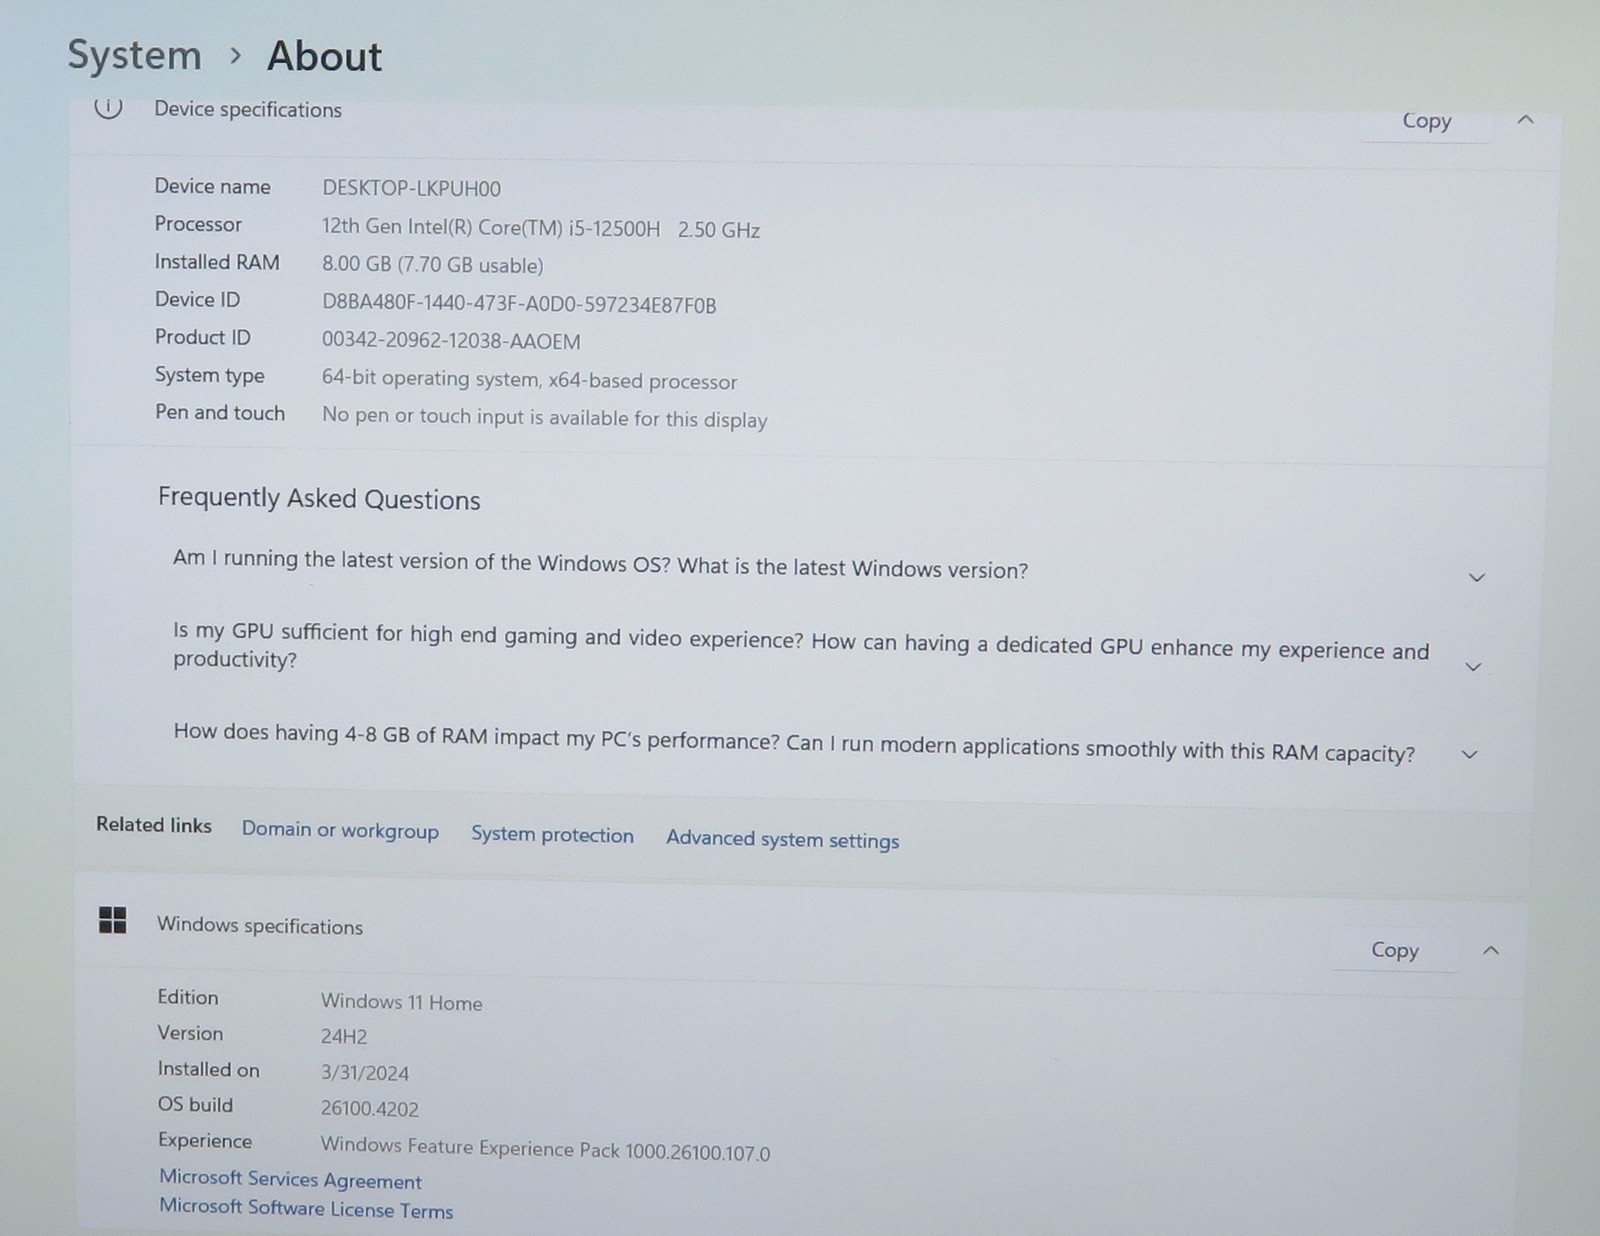Screen dimensions: 1600x1236
Task: Click Product ID value 00342-20962-12038-AAOEM
Action: click(451, 341)
